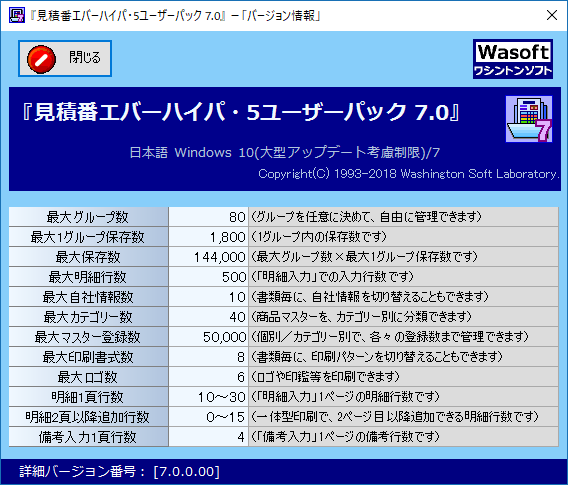Click the title bar application icon
568x485 pixels.
coord(17,15)
